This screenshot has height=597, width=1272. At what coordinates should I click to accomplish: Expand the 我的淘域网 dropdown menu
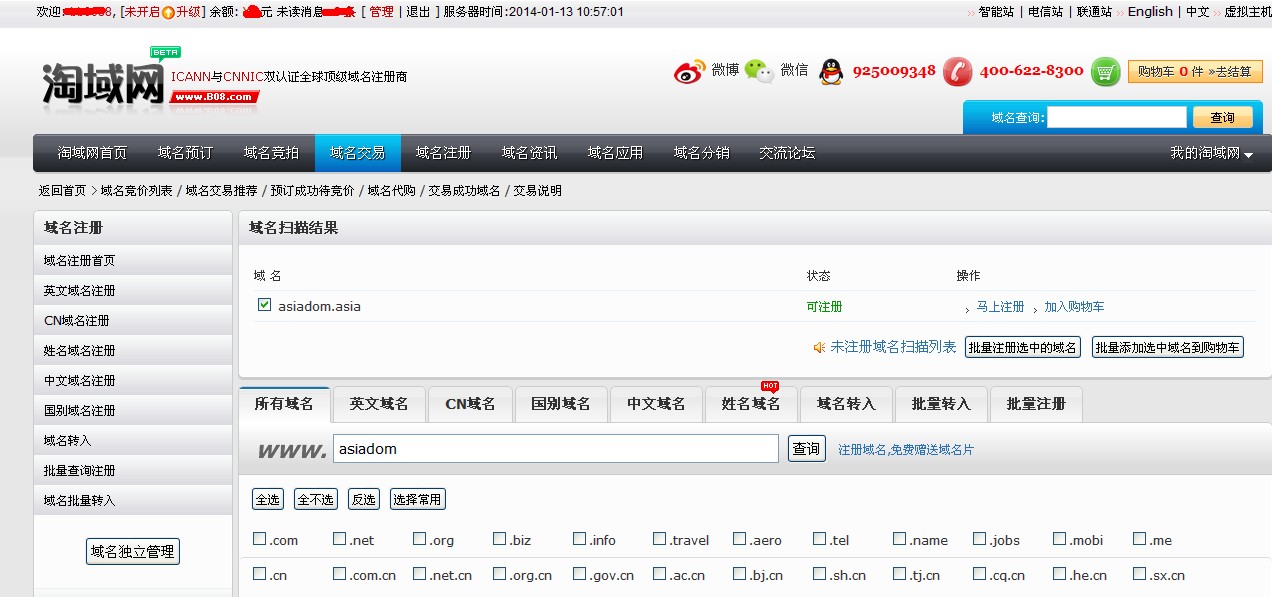(x=1211, y=153)
